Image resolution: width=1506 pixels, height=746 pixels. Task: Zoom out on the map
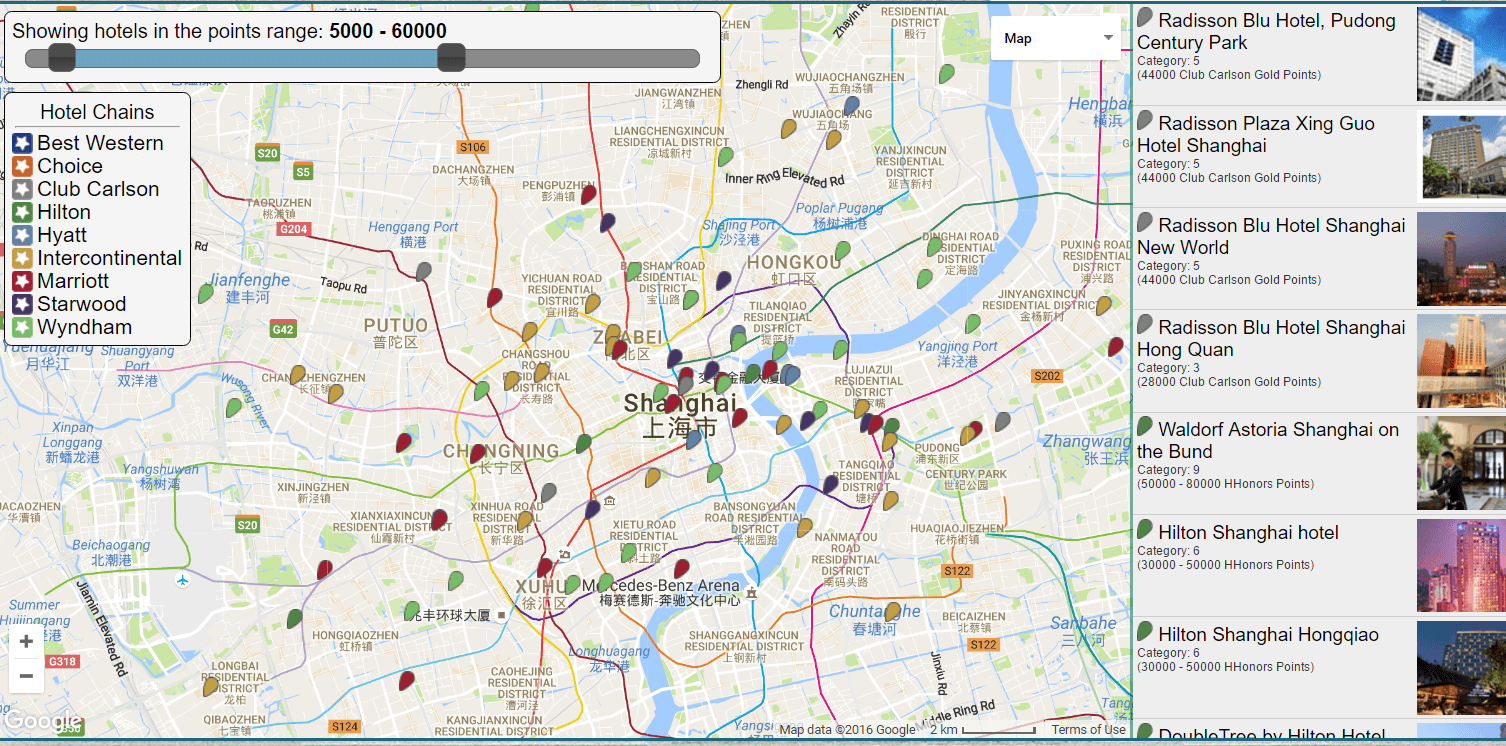(26, 676)
